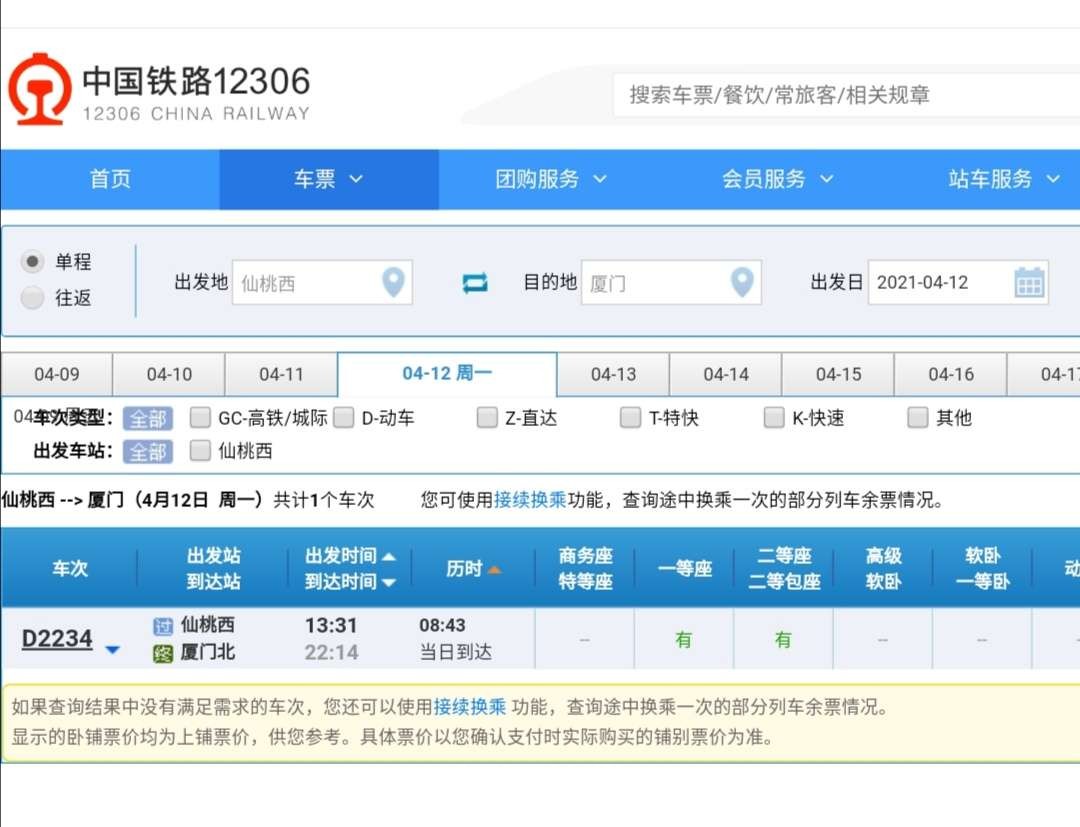Click duration 08:43 cell
Image resolution: width=1080 pixels, height=827 pixels.
tap(442, 625)
